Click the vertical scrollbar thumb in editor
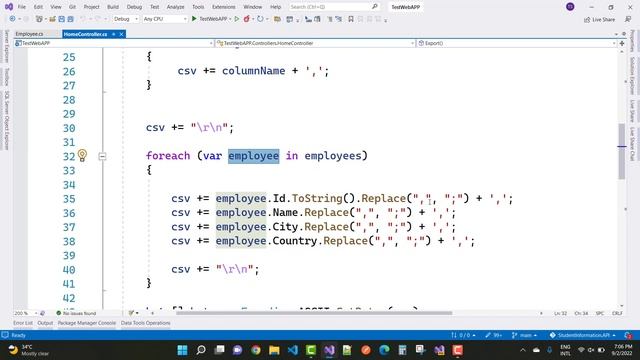This screenshot has width=640, height=360. click(622, 151)
